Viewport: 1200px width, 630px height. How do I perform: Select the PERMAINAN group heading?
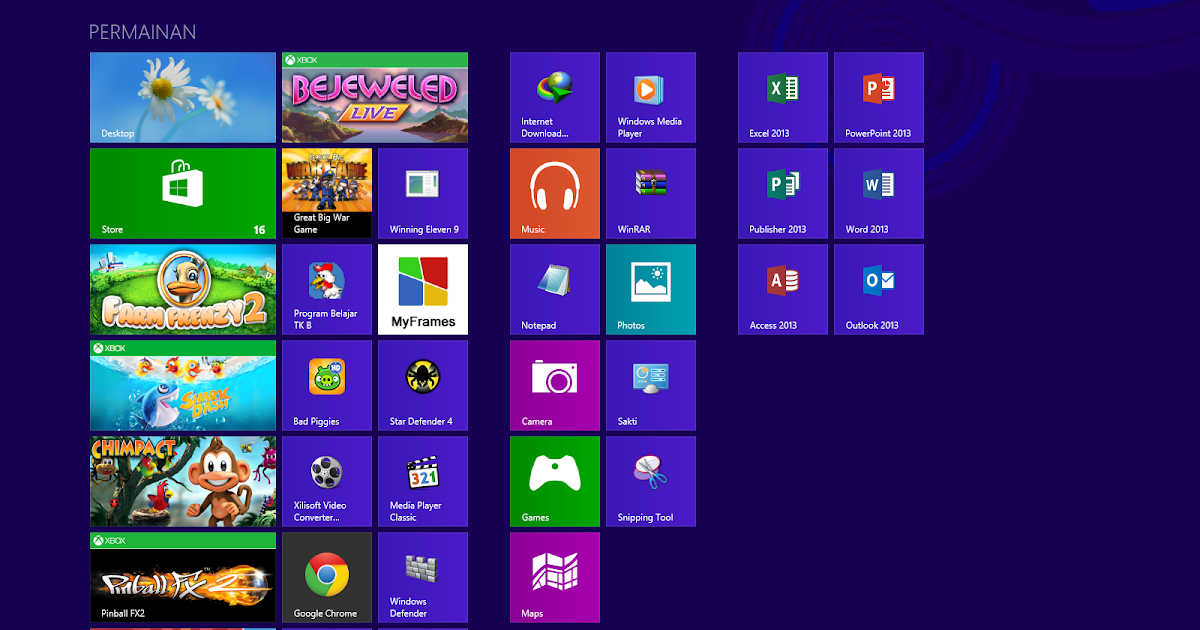(x=142, y=32)
